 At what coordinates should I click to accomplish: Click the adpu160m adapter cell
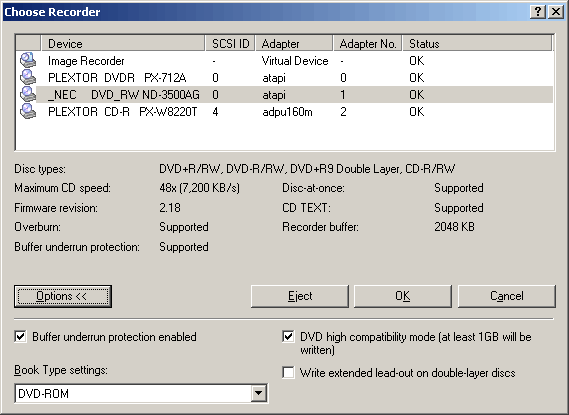[287, 112]
